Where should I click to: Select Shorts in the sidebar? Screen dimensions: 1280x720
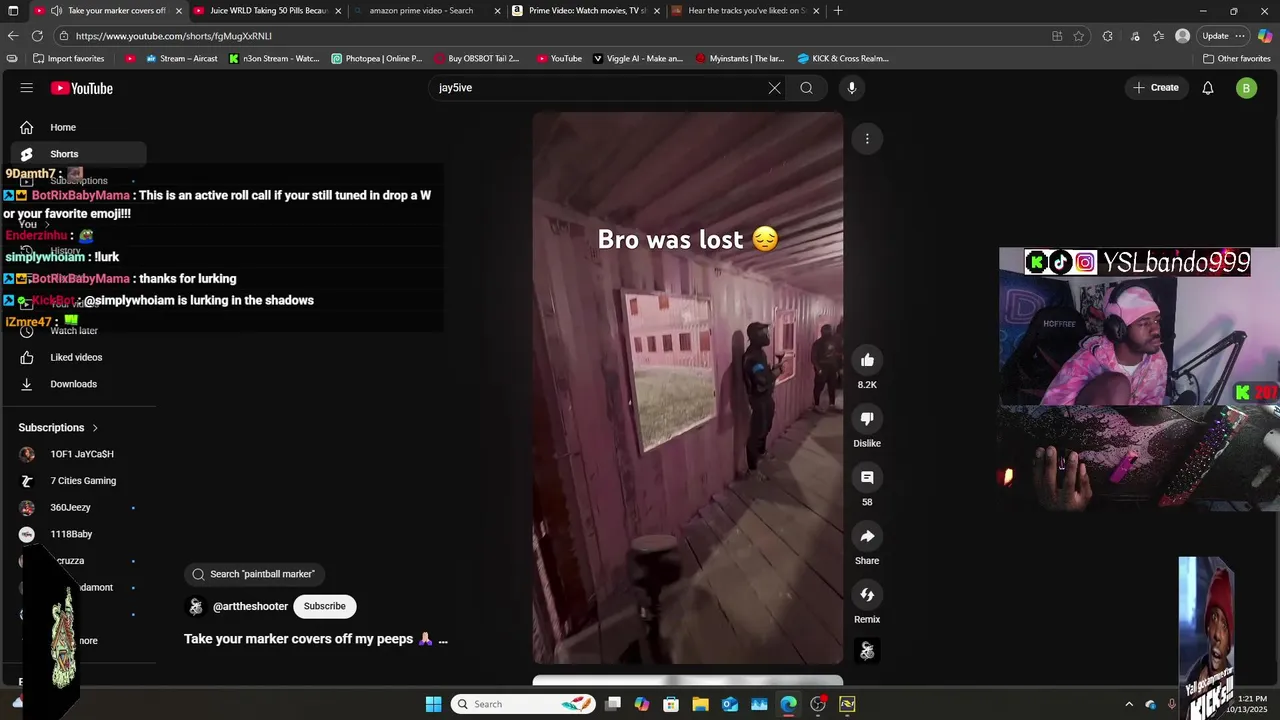click(78, 154)
